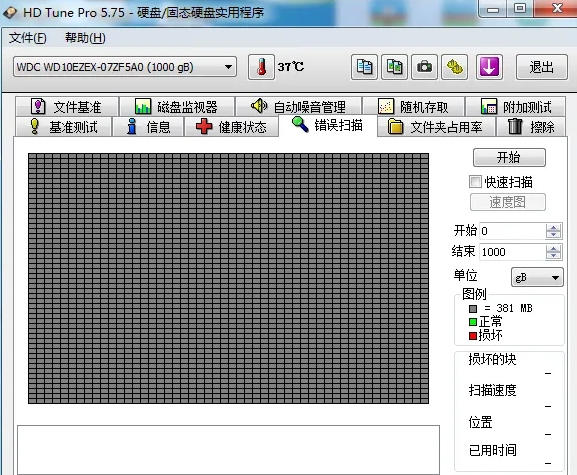Copy results using the copy text icon

(x=364, y=67)
